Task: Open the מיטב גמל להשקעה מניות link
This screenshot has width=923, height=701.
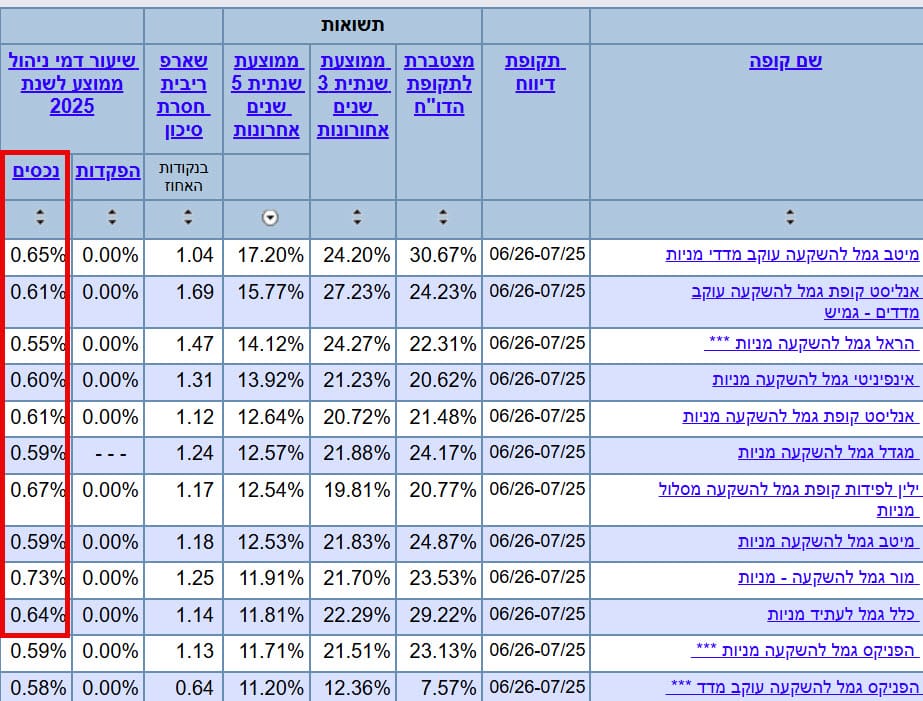Action: [828, 541]
